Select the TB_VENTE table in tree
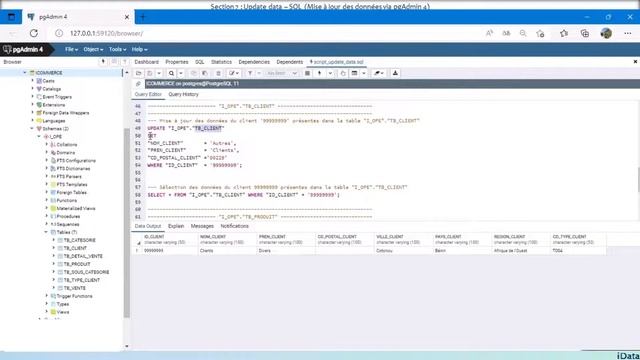Viewport: 640px width, 360px height. (75, 288)
